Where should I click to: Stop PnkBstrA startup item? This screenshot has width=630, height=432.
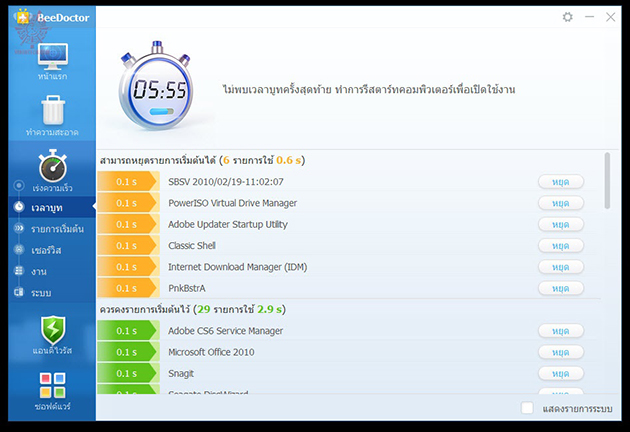point(561,288)
